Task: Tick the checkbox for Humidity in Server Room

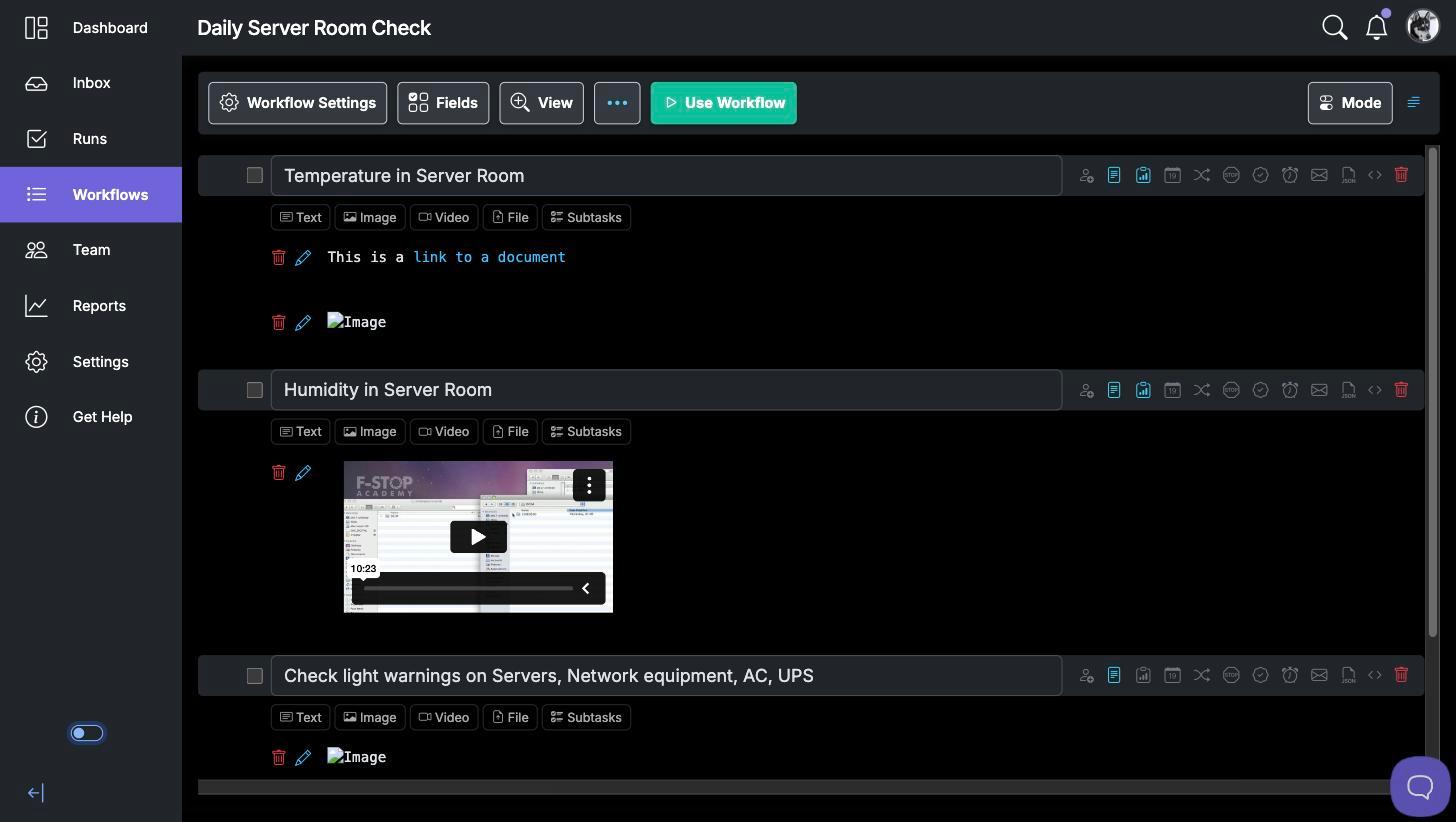Action: coord(255,390)
